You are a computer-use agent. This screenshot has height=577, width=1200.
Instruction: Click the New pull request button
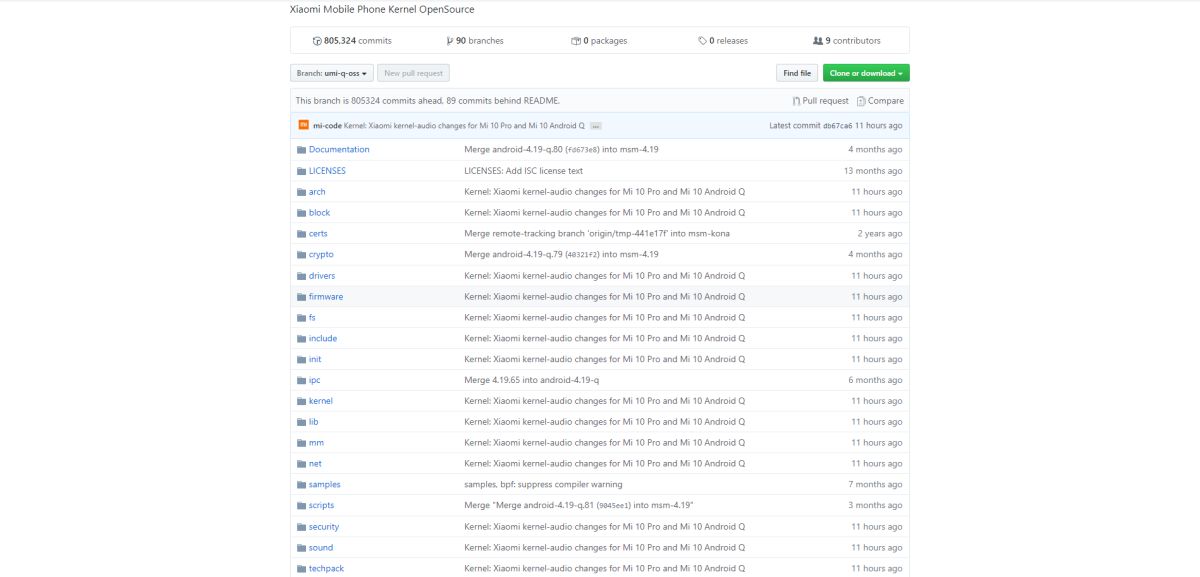pyautogui.click(x=414, y=73)
